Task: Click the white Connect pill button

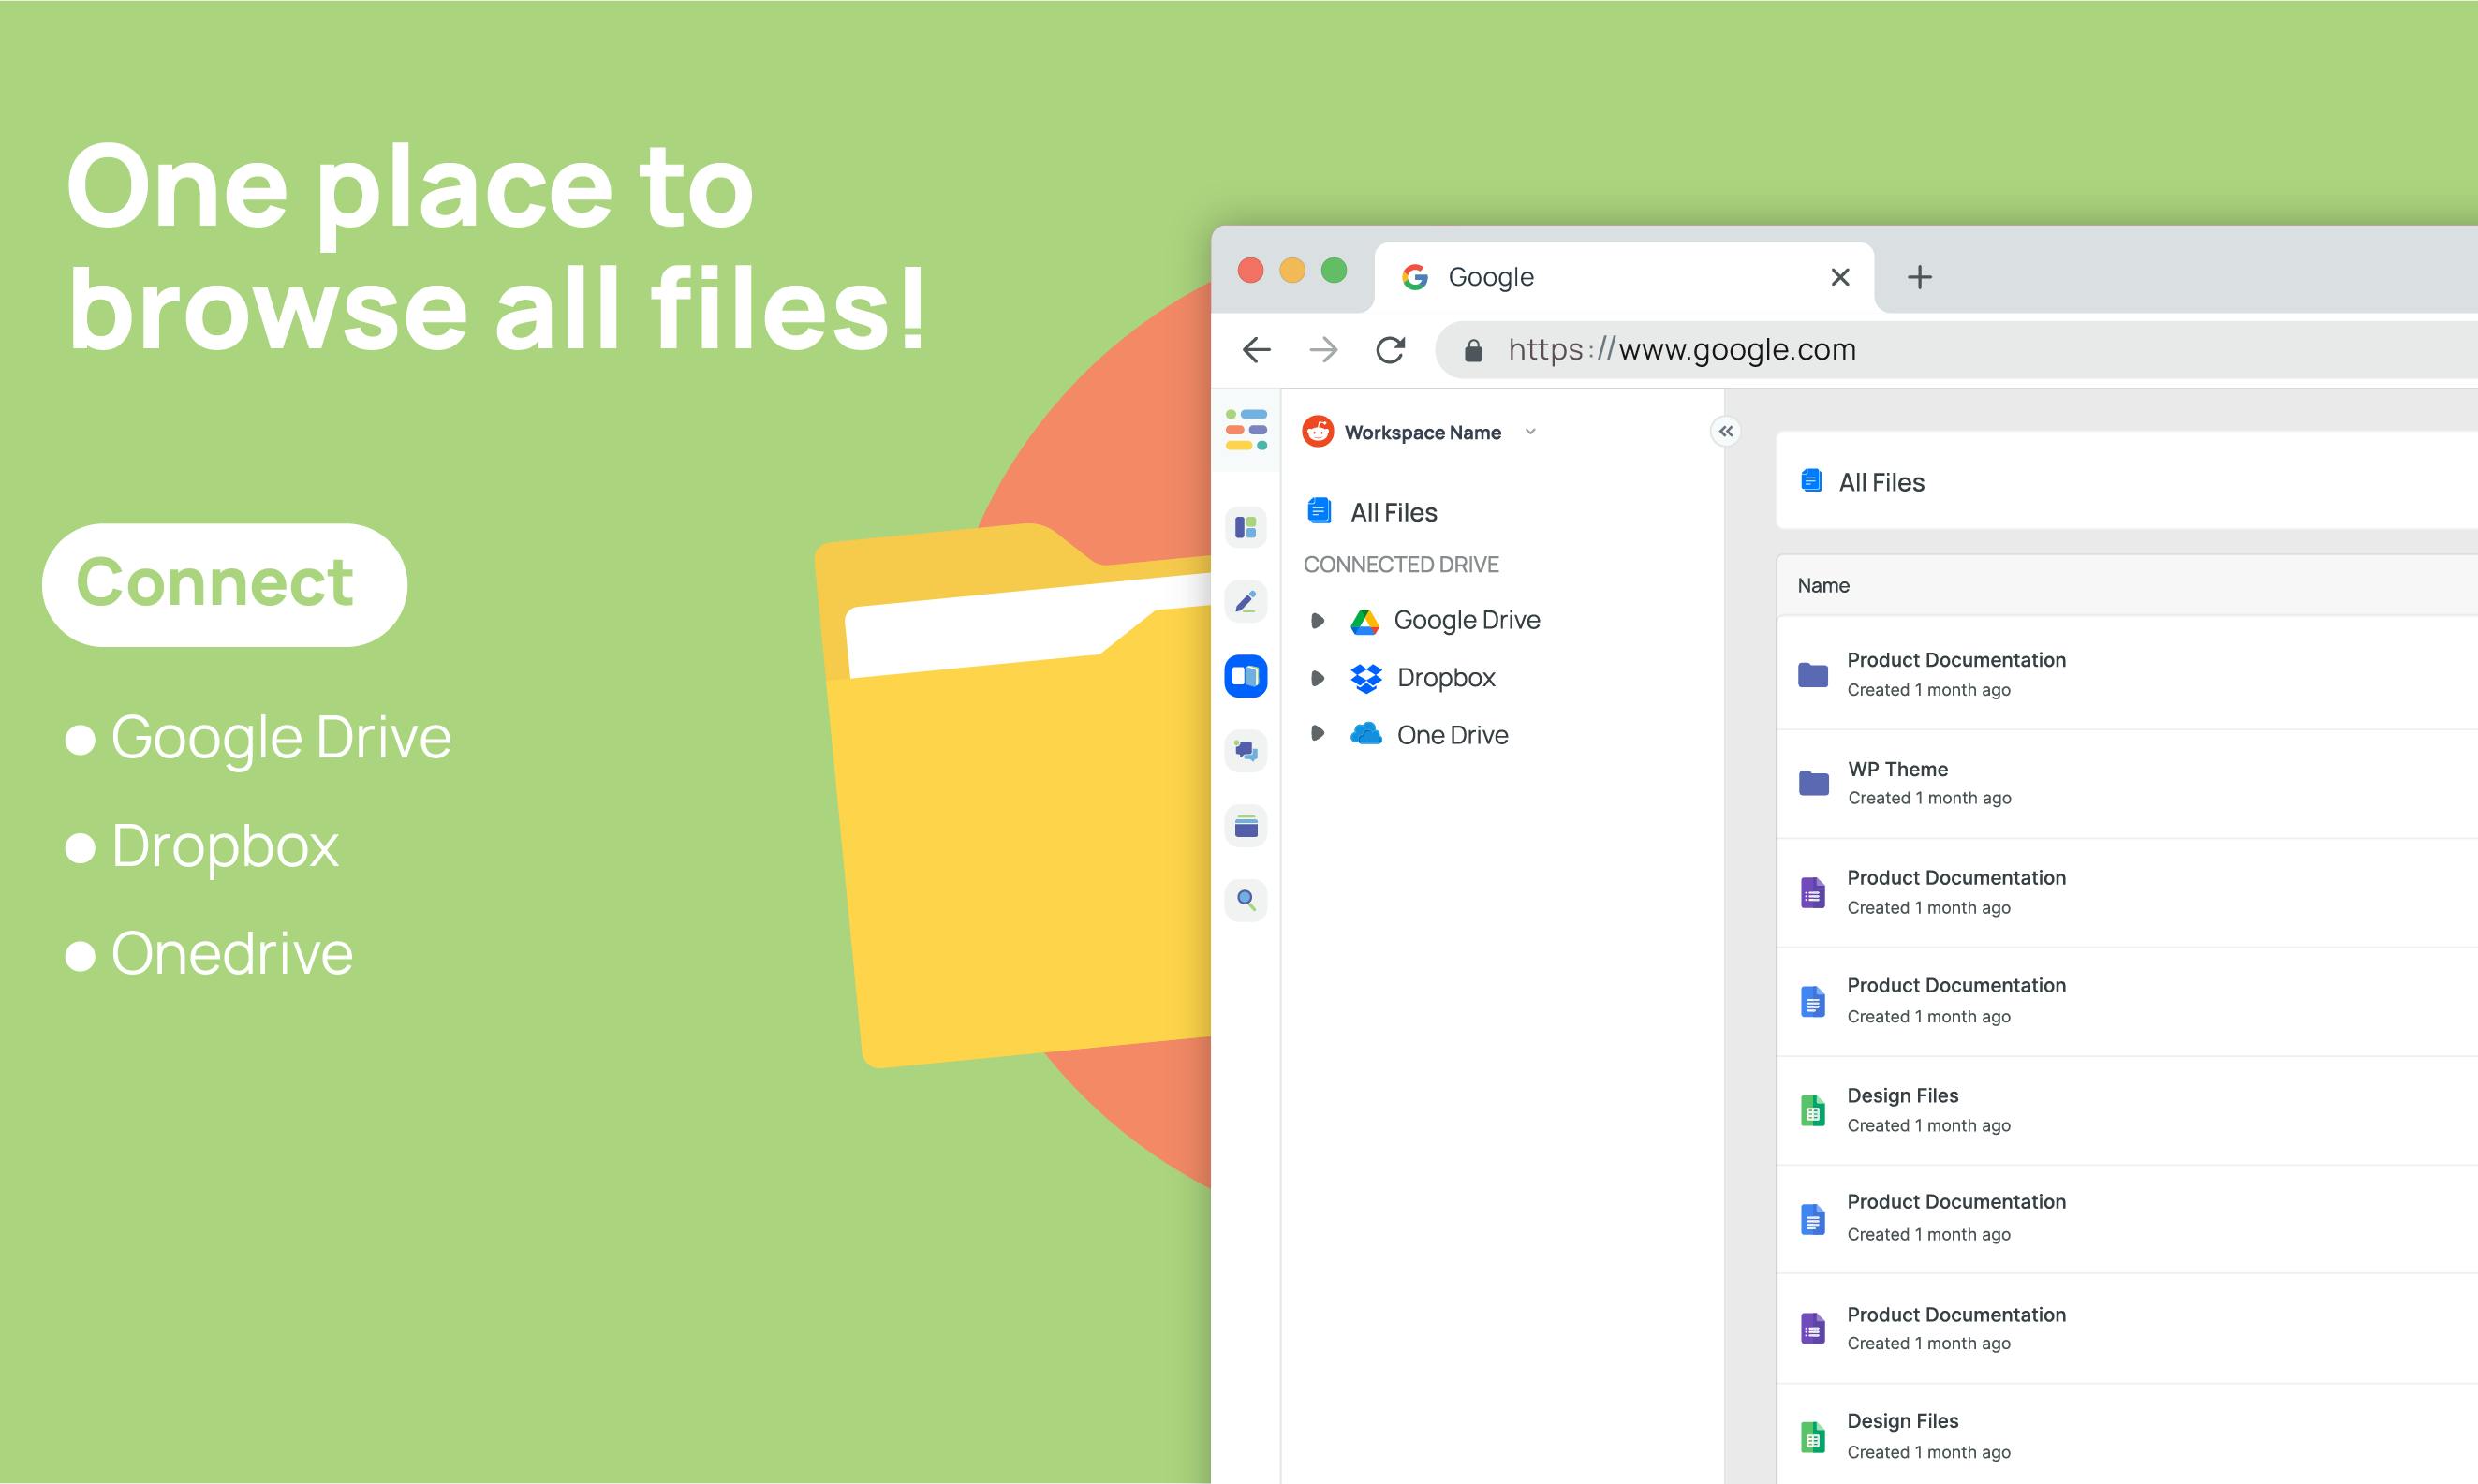Action: [224, 585]
